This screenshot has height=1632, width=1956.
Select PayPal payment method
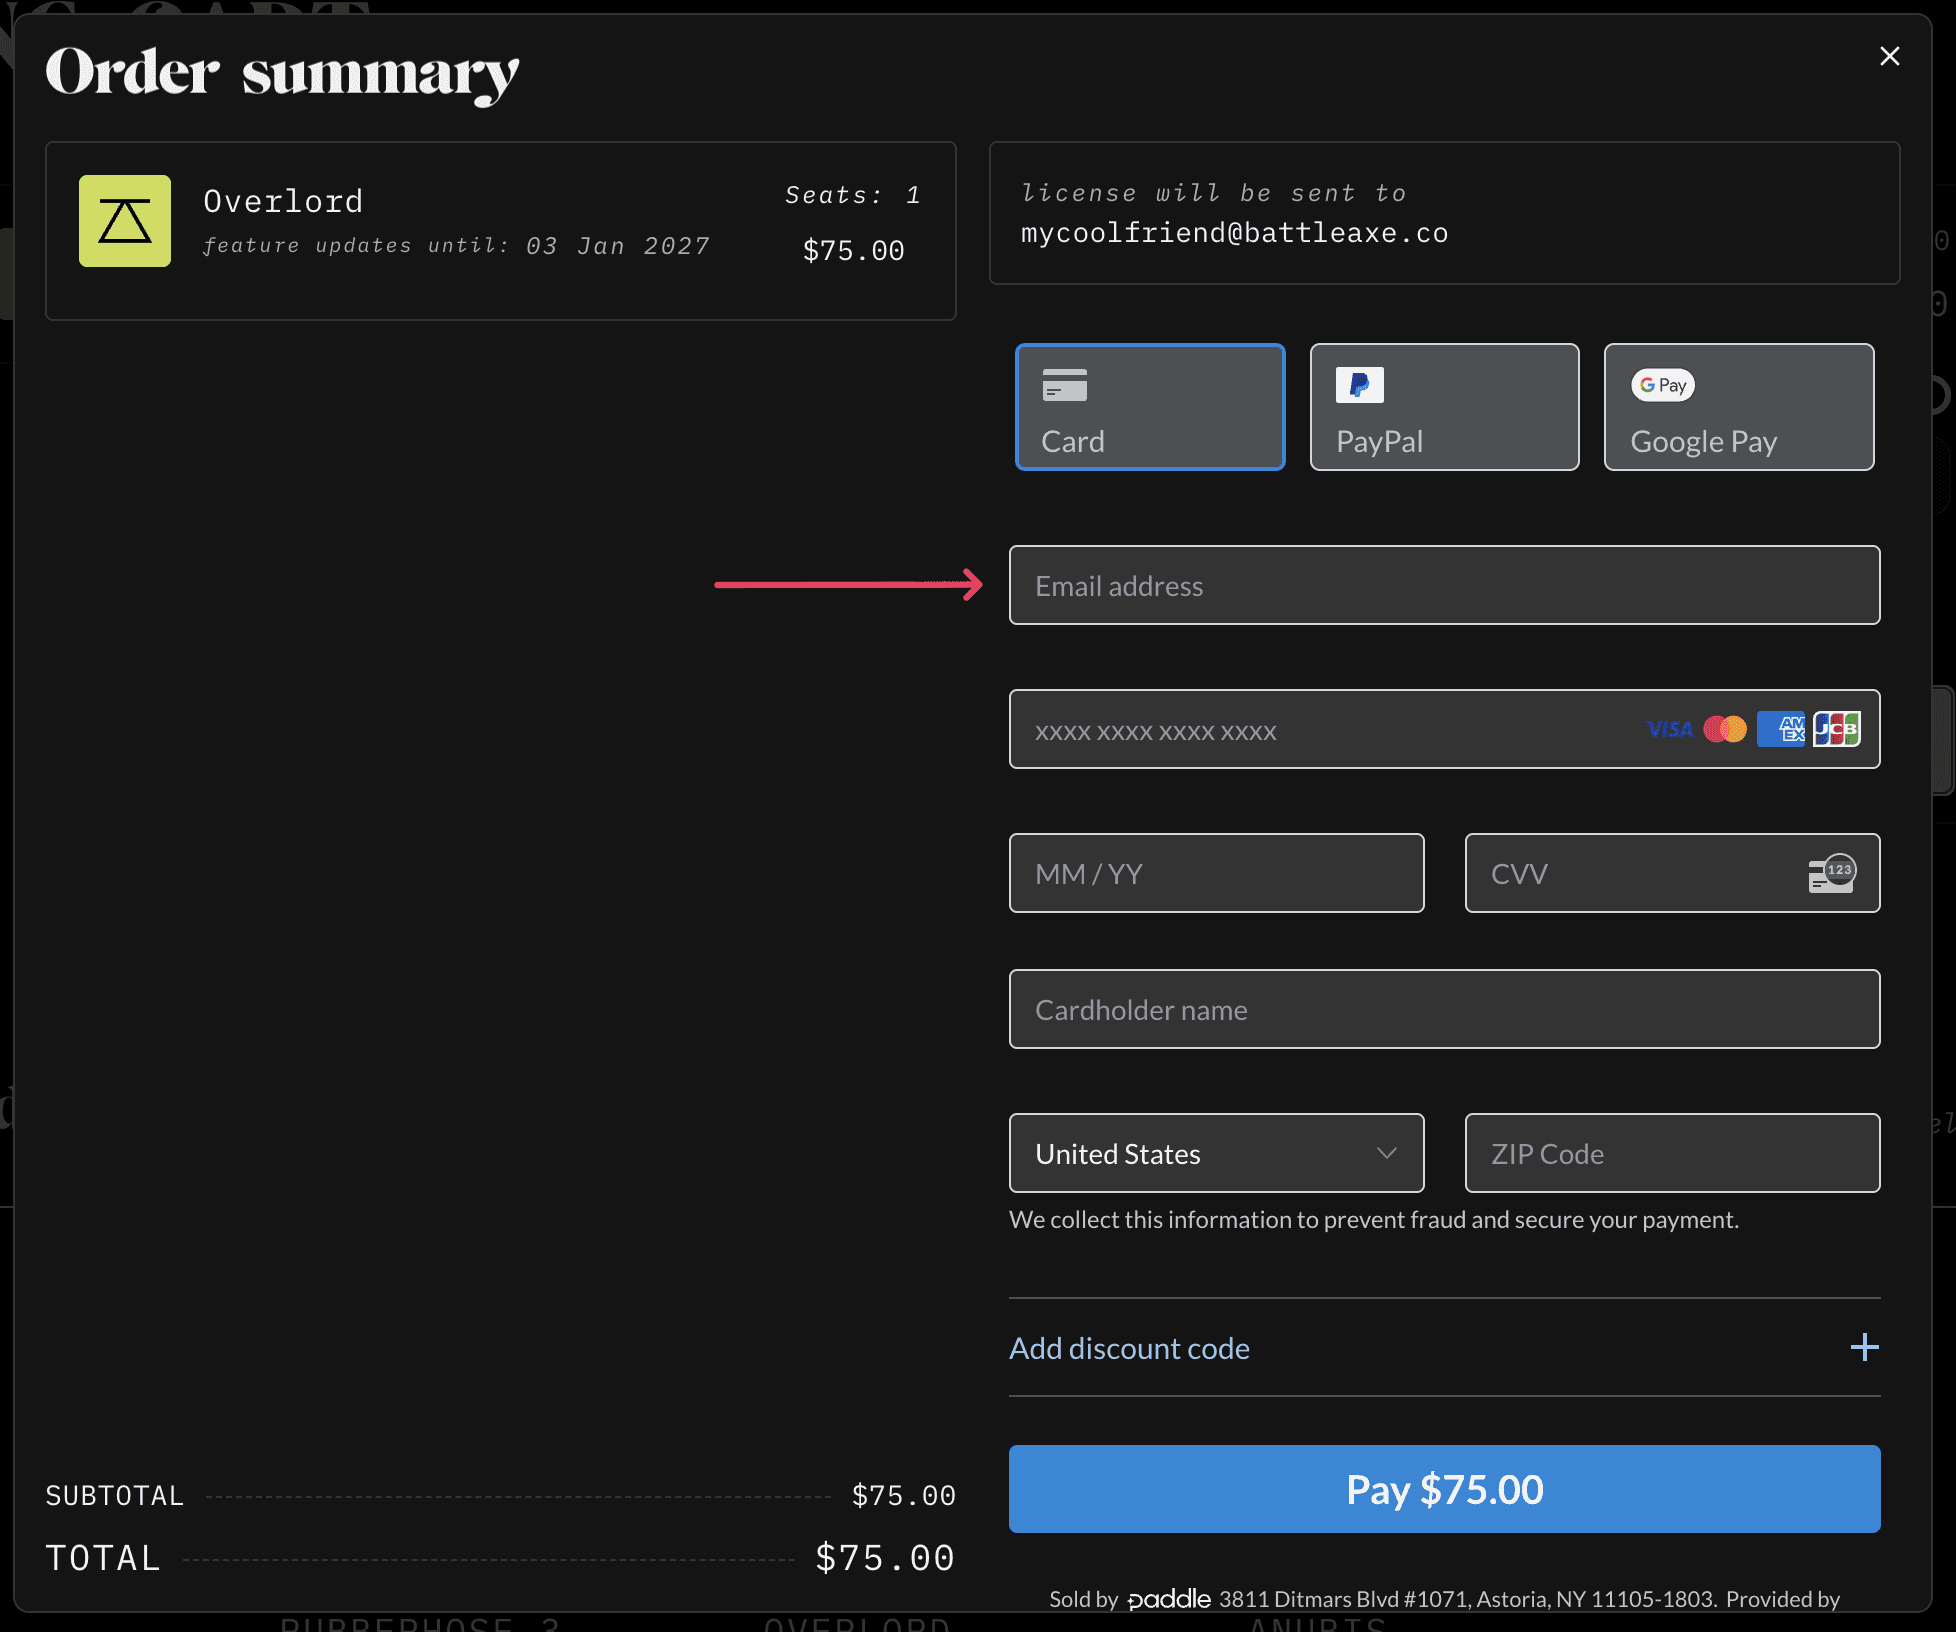pyautogui.click(x=1444, y=407)
